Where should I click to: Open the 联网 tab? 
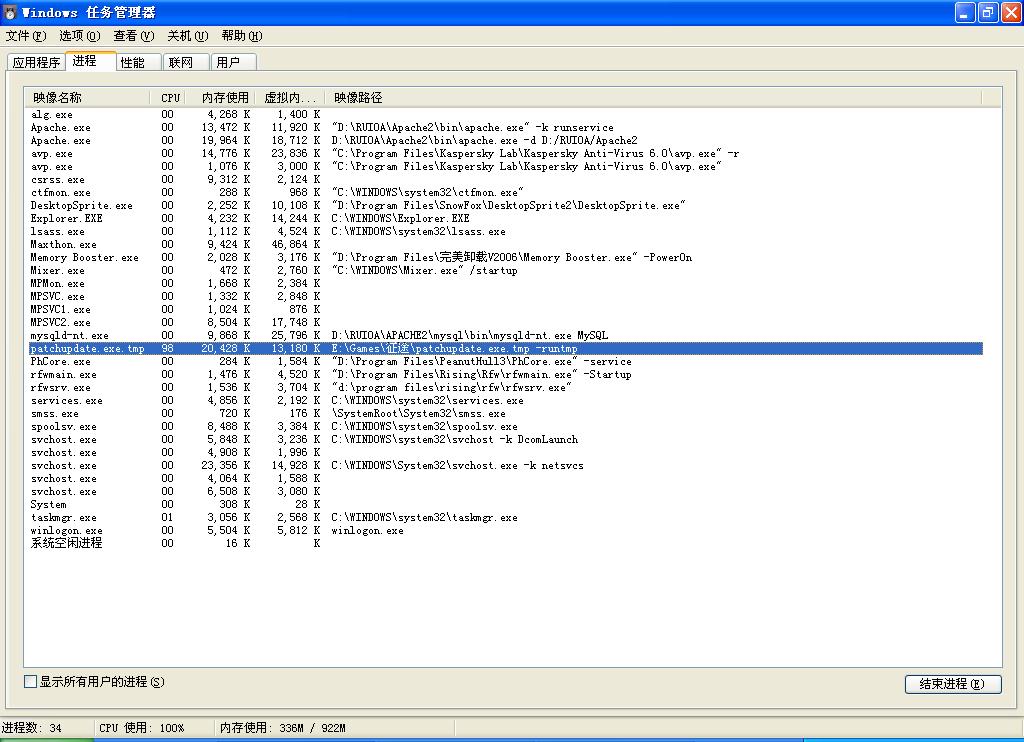click(186, 62)
